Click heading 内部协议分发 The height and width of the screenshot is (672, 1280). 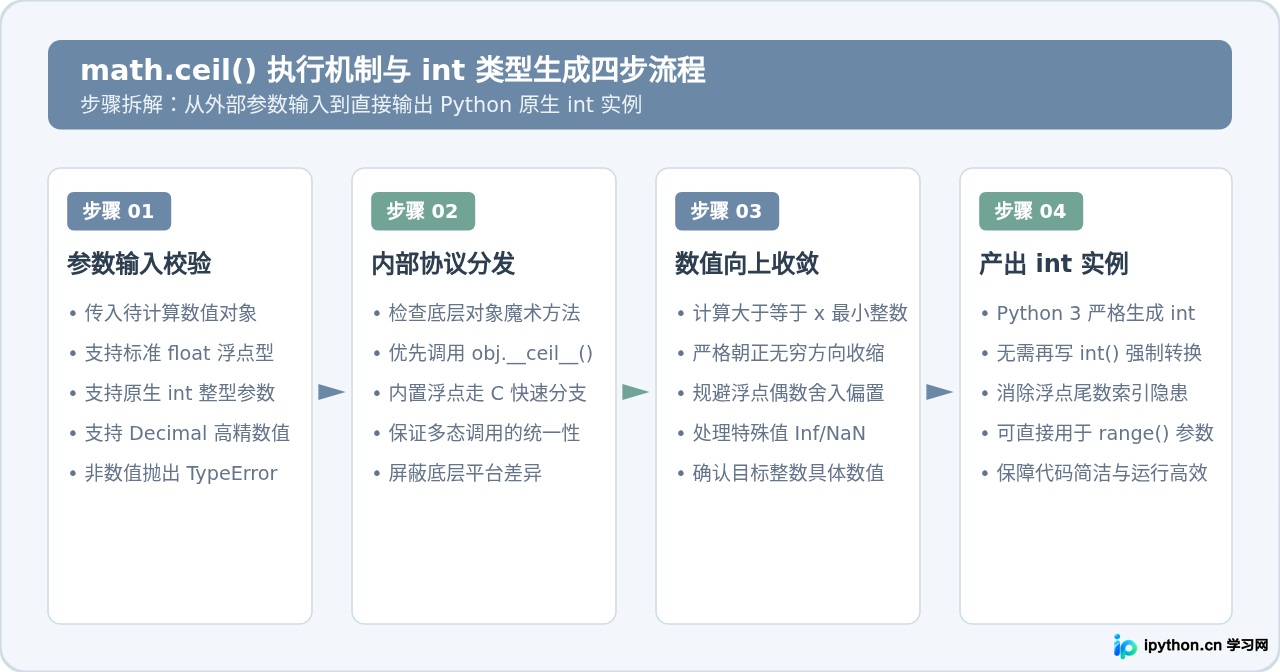tap(443, 264)
